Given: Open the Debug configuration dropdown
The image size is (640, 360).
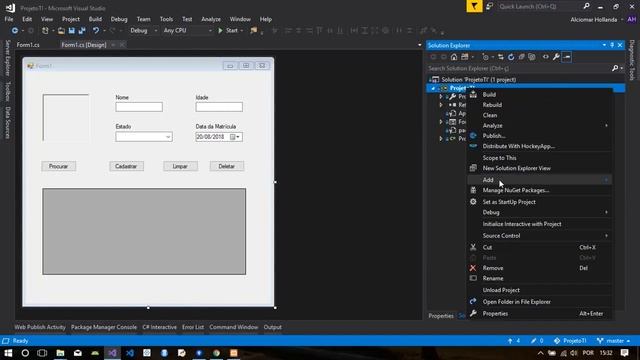Looking at the screenshot, I should click(143, 31).
